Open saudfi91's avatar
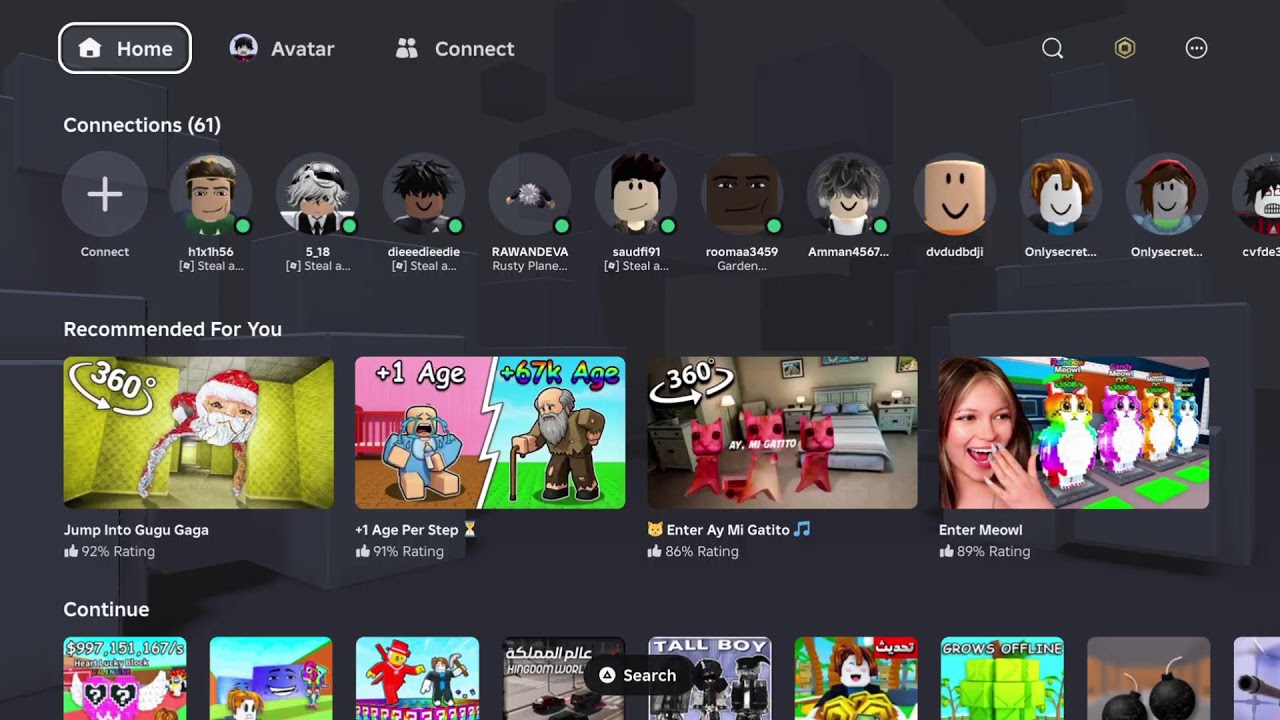This screenshot has width=1280, height=720. coord(636,194)
